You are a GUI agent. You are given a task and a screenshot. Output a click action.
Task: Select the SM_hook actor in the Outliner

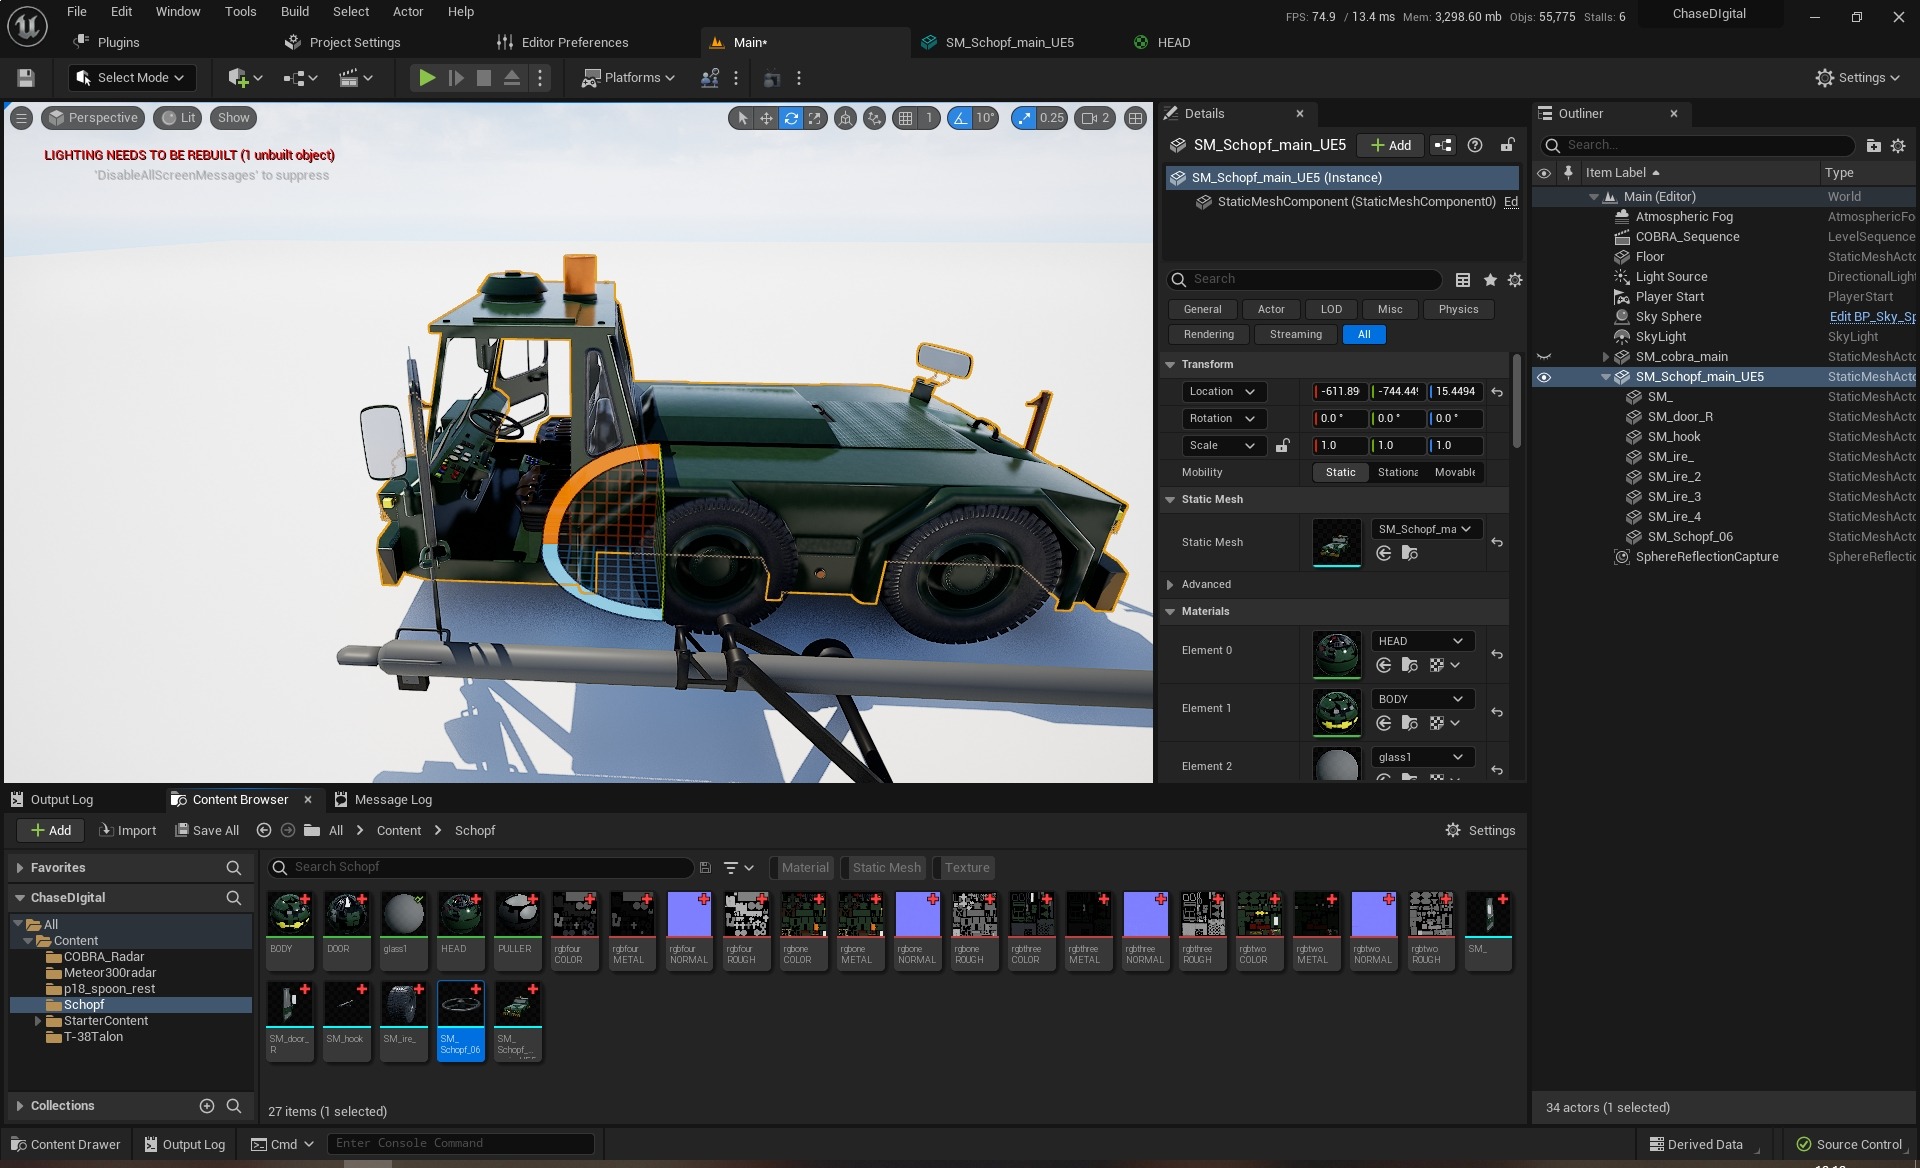[x=1674, y=438]
